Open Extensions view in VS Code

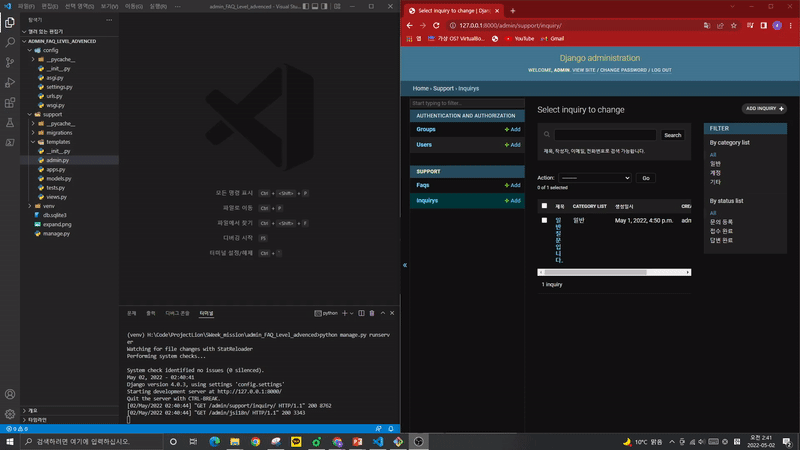click(x=10, y=103)
